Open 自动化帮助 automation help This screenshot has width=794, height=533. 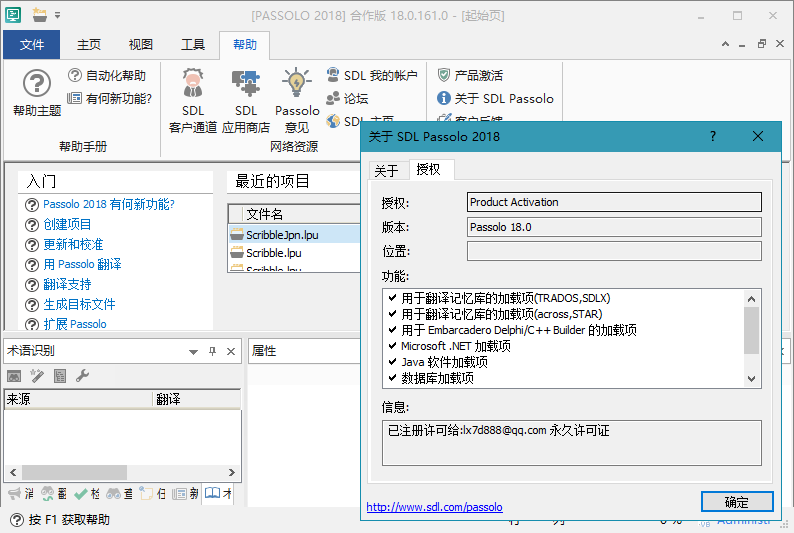pyautogui.click(x=109, y=75)
